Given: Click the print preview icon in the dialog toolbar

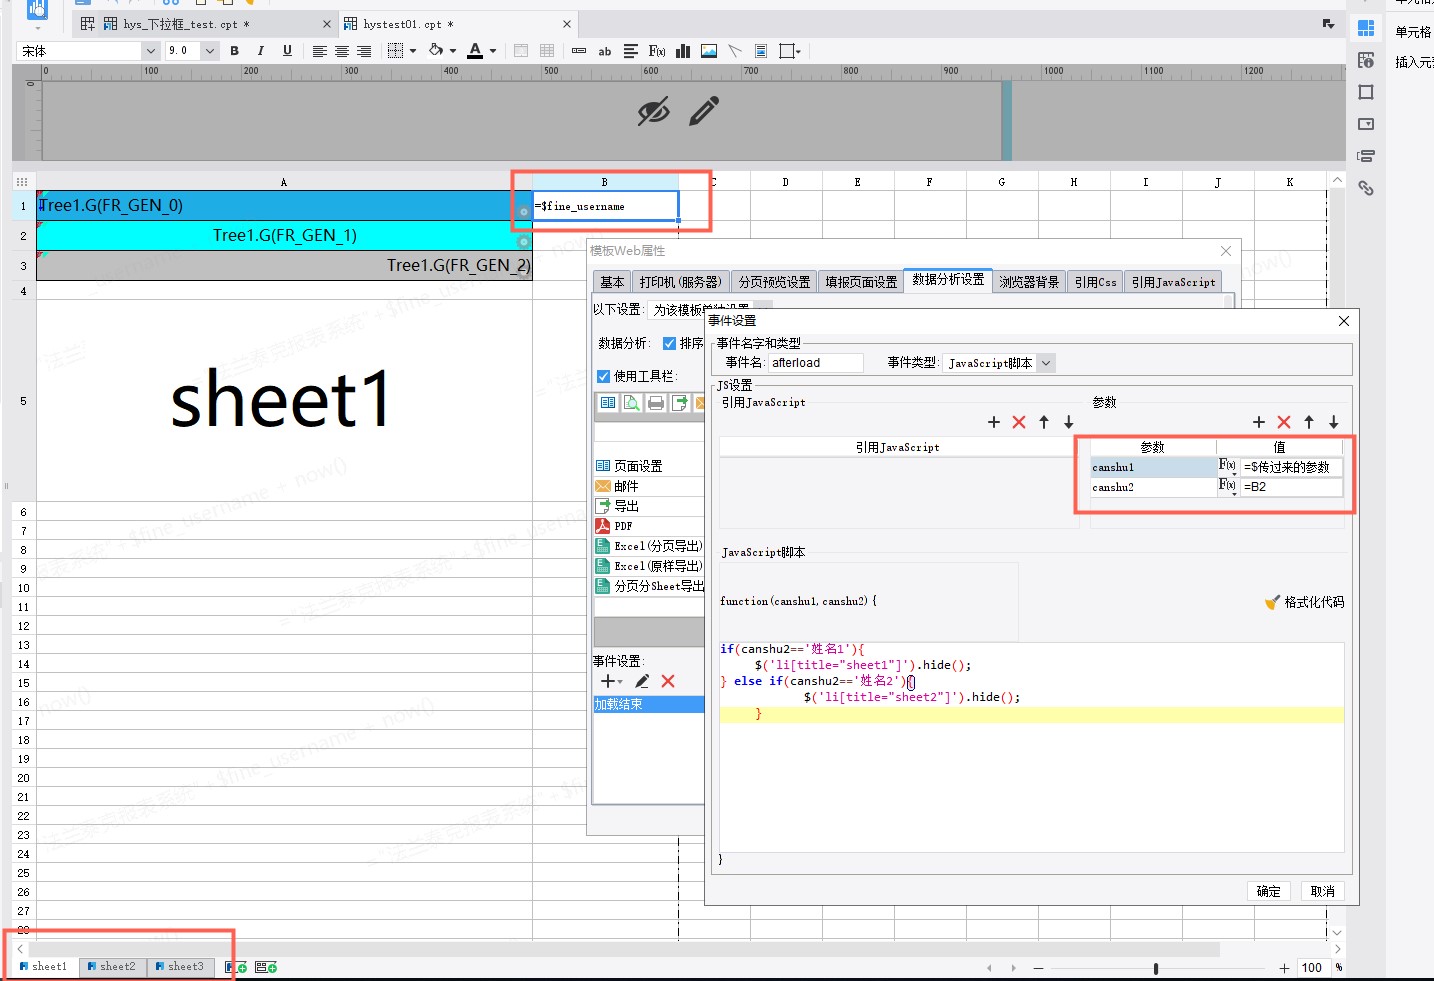Looking at the screenshot, I should pyautogui.click(x=632, y=403).
